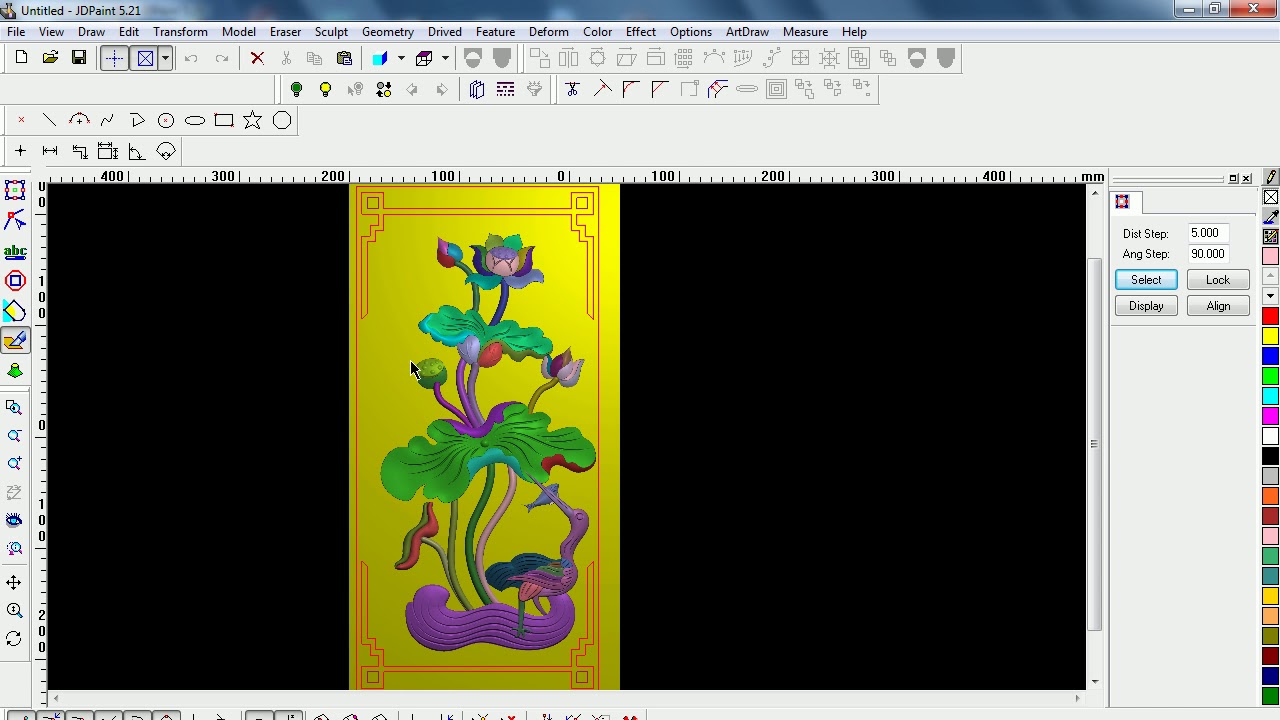Select the Point drawing tool (red x)
The height and width of the screenshot is (720, 1280).
tap(21, 121)
